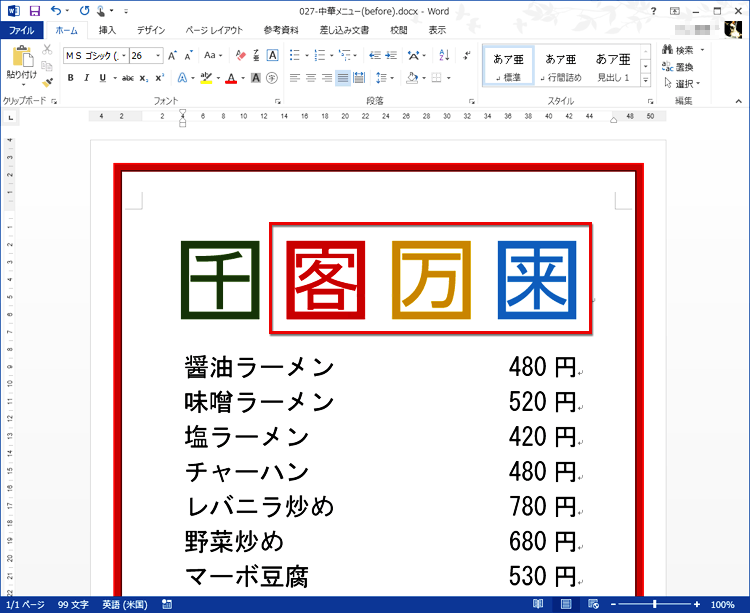
Task: Expand underline style options
Action: [115, 78]
